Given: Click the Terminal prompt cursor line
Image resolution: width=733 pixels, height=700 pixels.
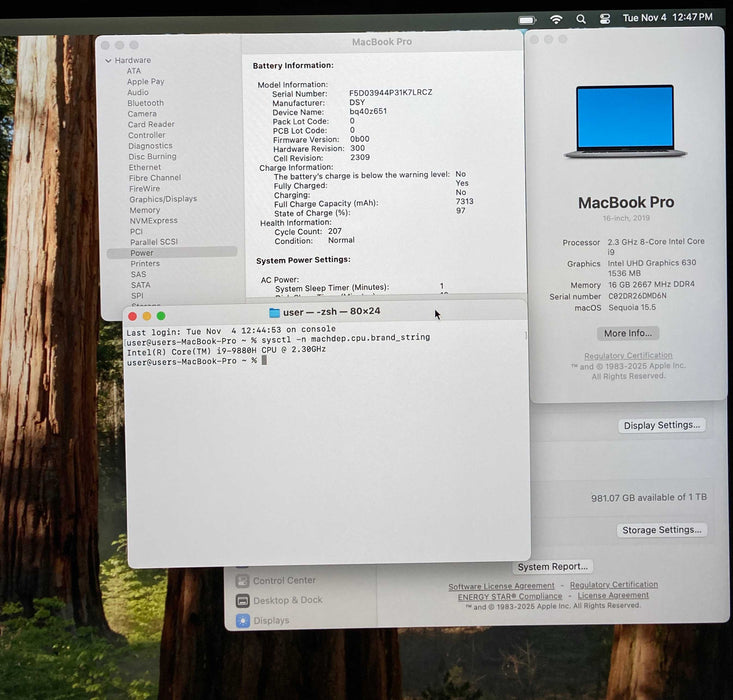Looking at the screenshot, I should pyautogui.click(x=196, y=361).
